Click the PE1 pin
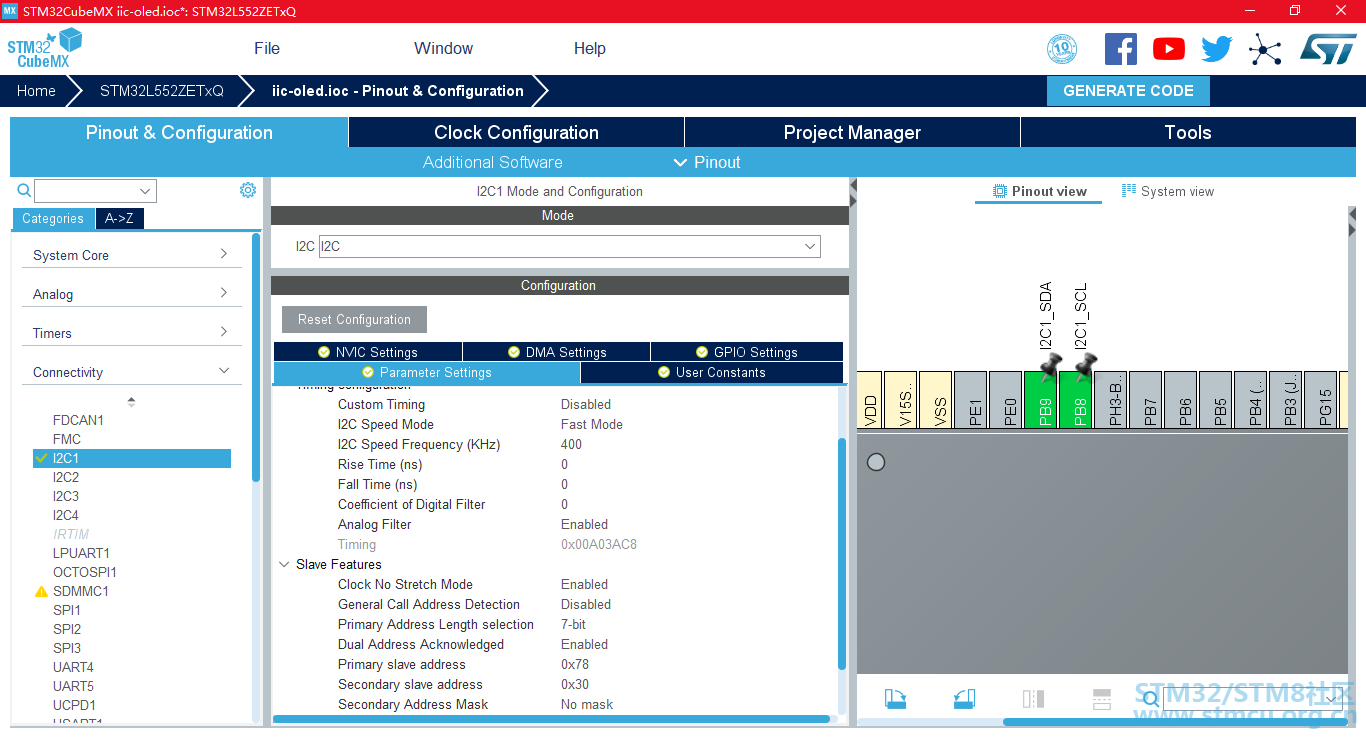Viewport: 1366px width, 738px height. coord(971,401)
